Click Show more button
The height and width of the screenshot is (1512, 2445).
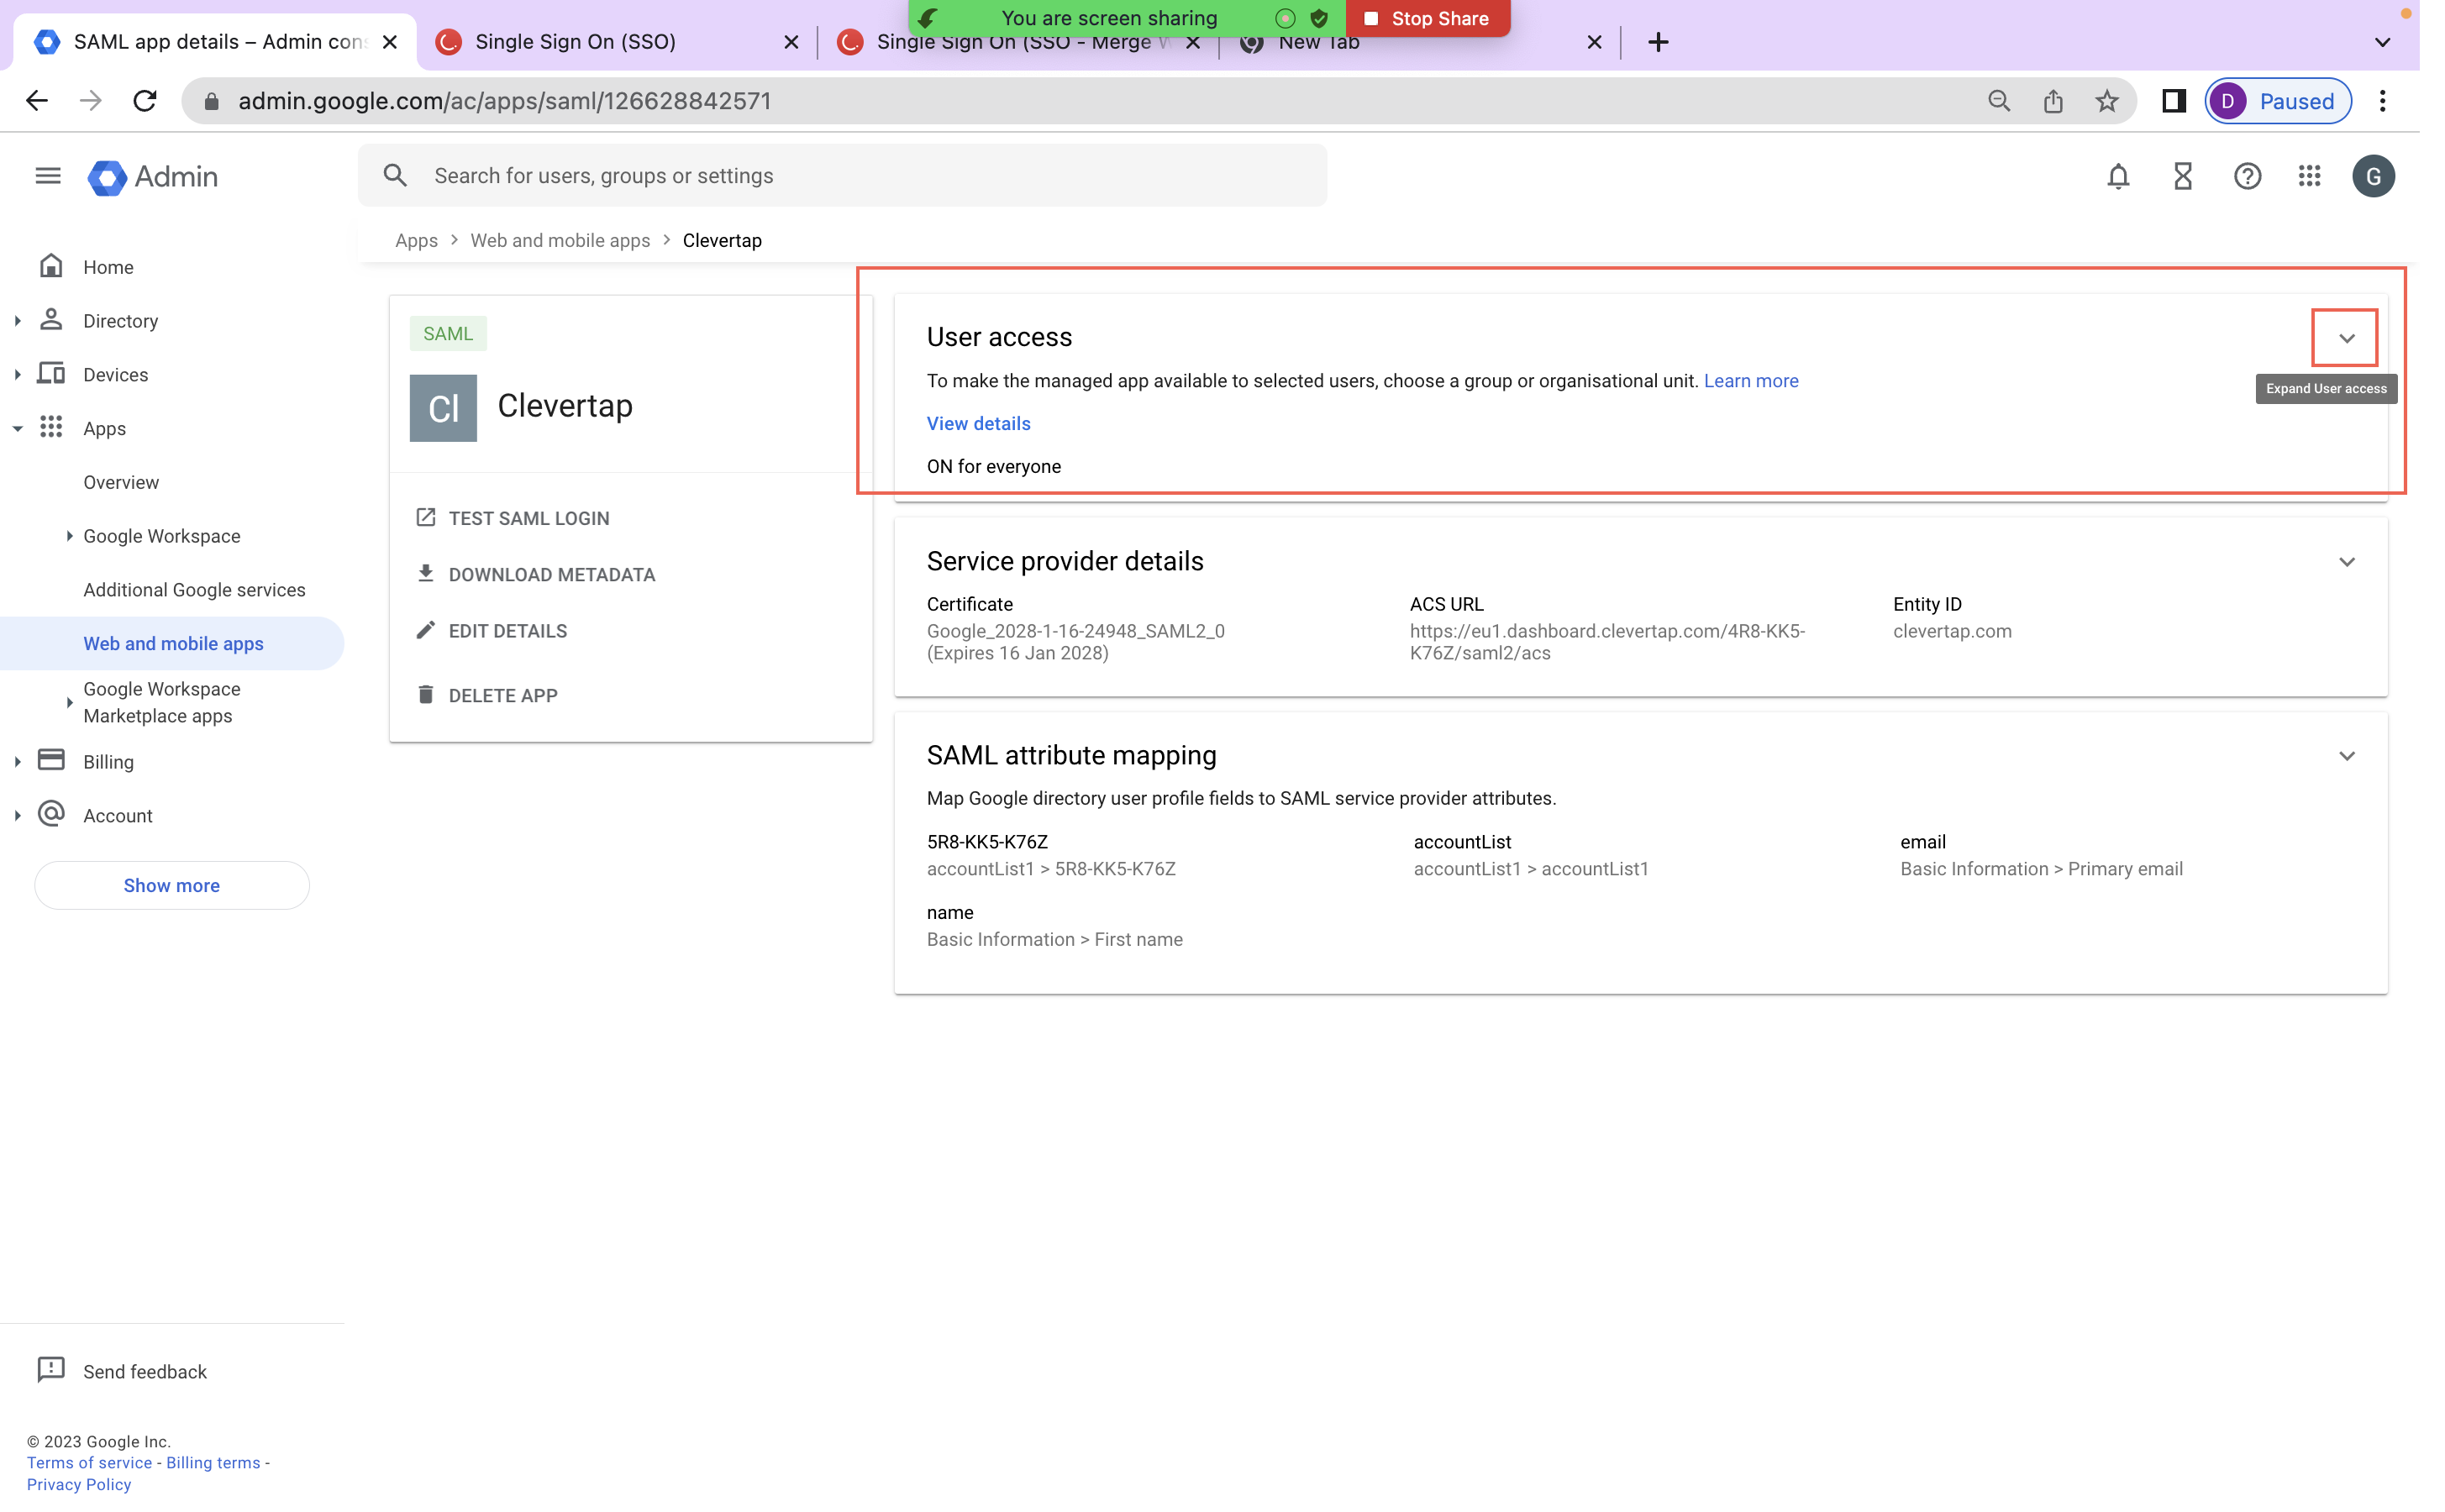[x=172, y=885]
